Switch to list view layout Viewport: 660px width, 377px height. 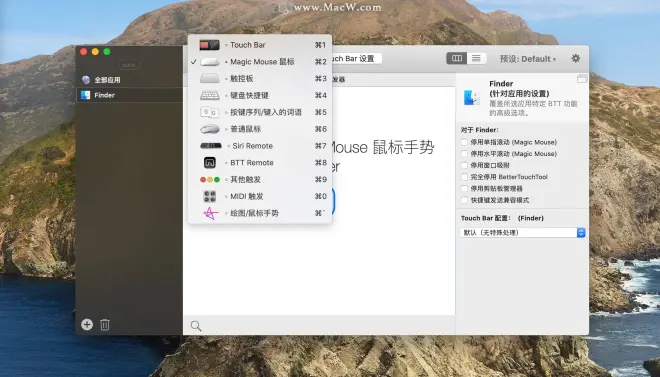(476, 58)
